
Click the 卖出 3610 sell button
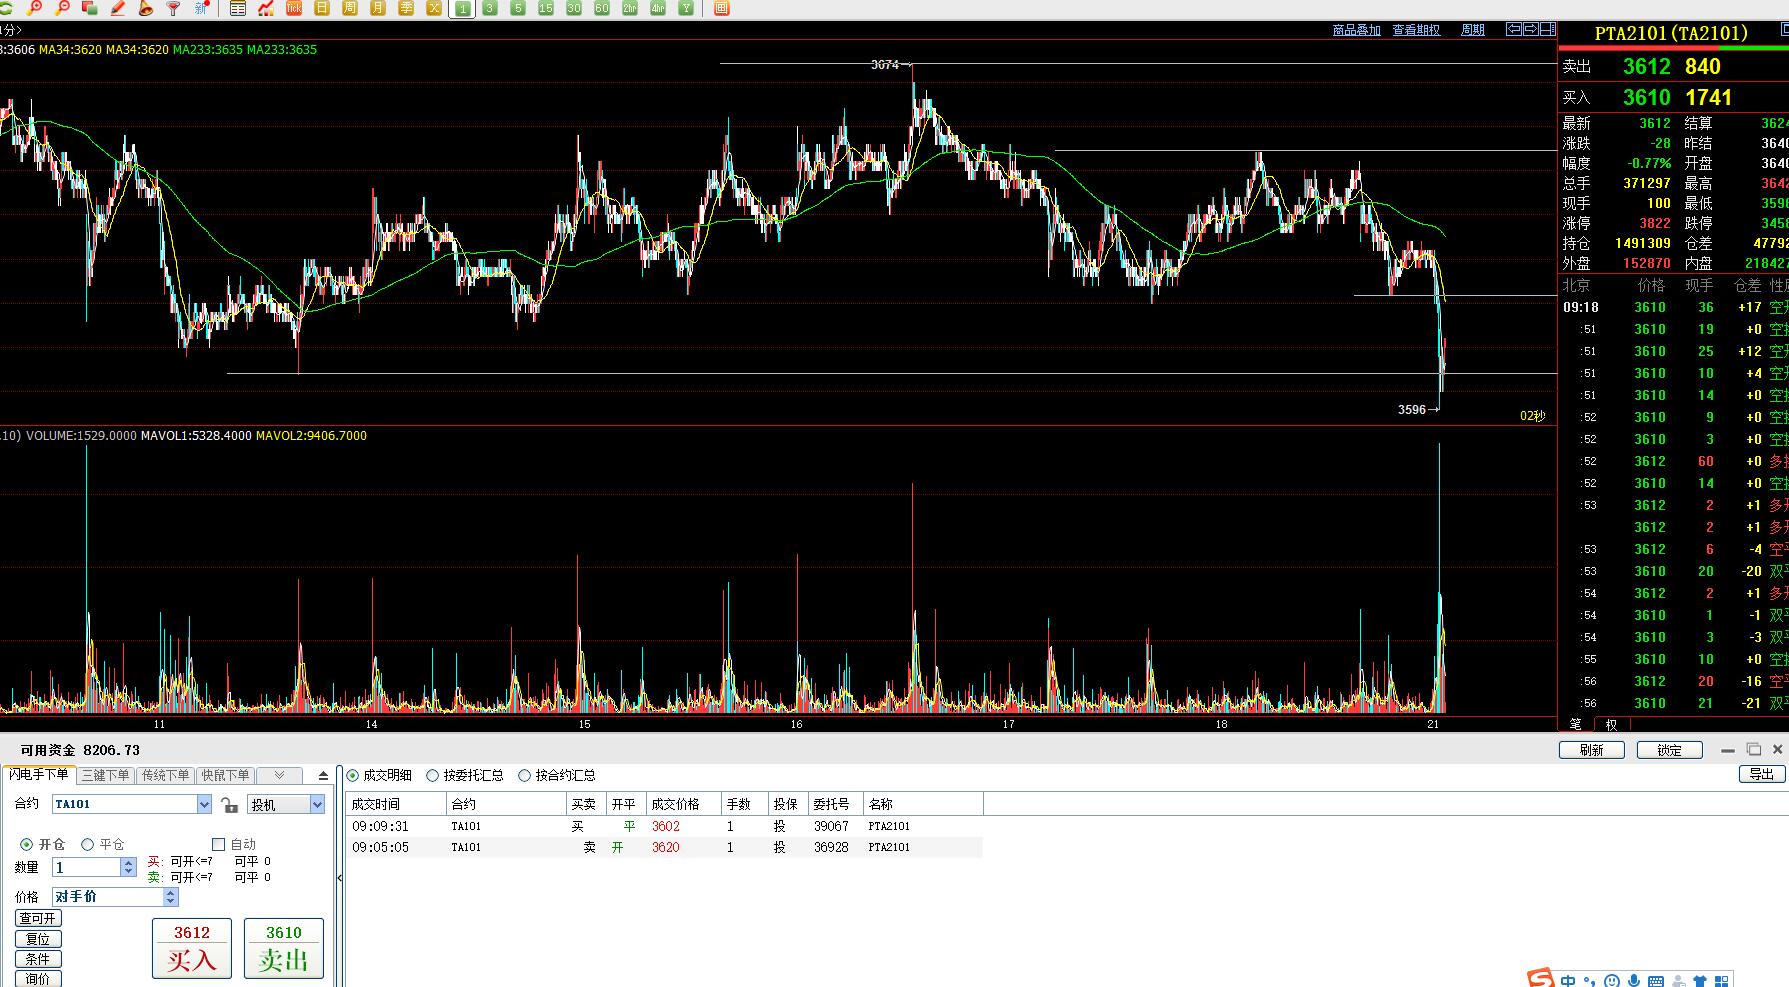pyautogui.click(x=284, y=948)
